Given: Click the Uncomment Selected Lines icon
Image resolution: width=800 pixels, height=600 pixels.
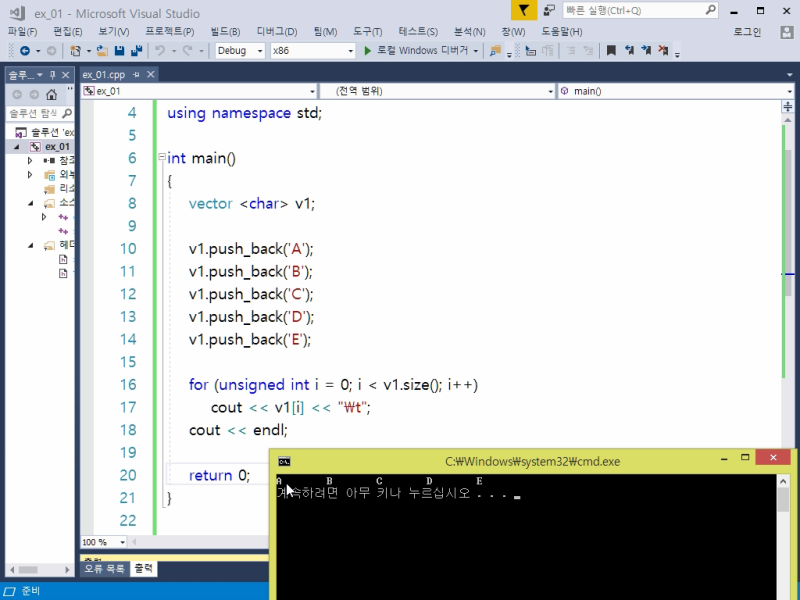Looking at the screenshot, I should [588, 51].
